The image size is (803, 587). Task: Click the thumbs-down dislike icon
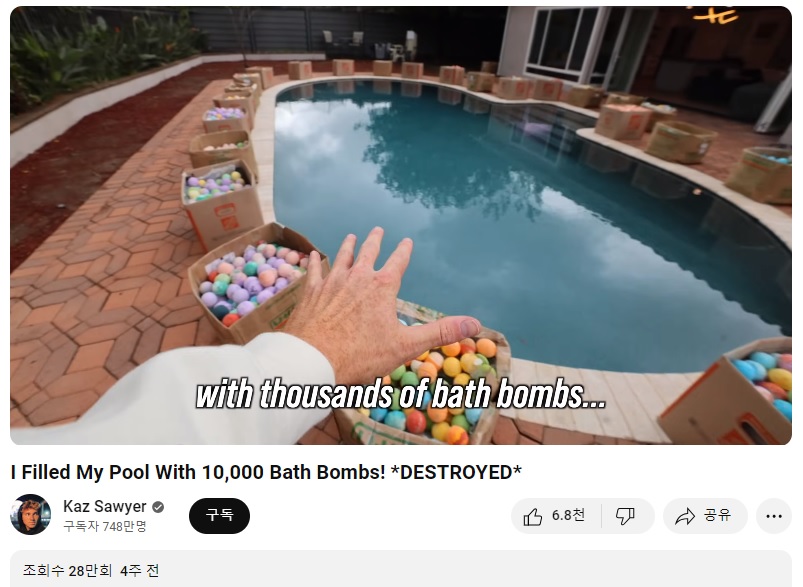[625, 516]
